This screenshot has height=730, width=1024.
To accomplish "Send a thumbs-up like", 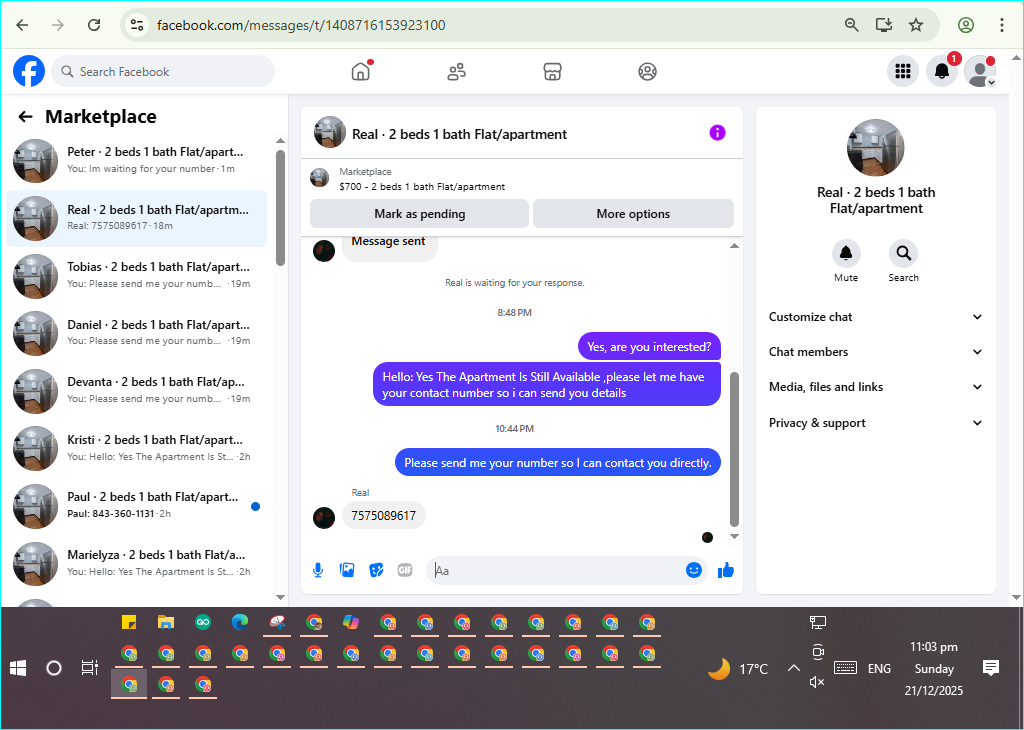I will (x=726, y=570).
